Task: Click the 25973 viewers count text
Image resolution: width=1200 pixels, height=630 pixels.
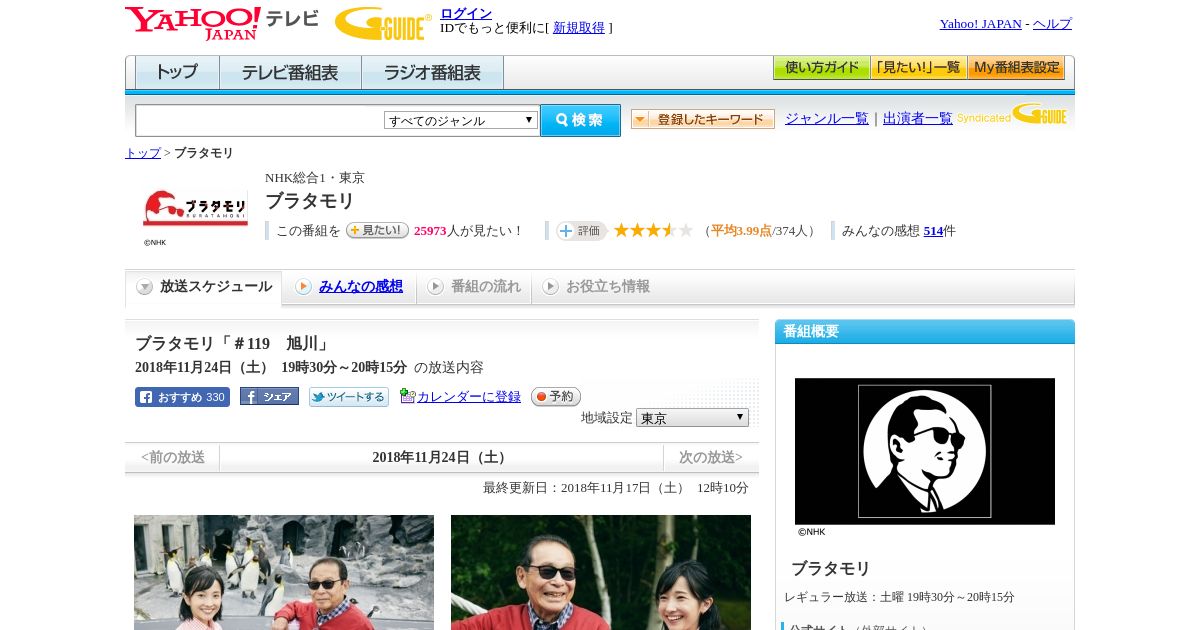Action: pos(430,231)
